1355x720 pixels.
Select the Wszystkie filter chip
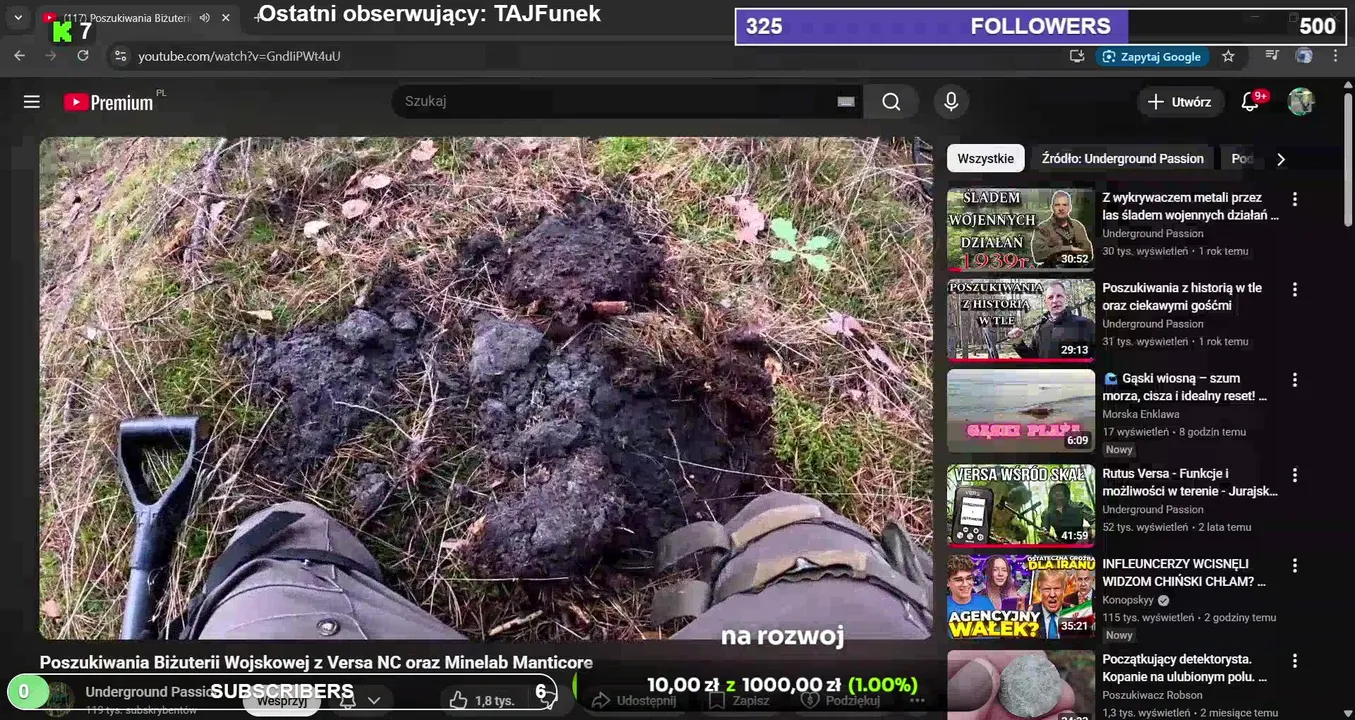point(985,158)
